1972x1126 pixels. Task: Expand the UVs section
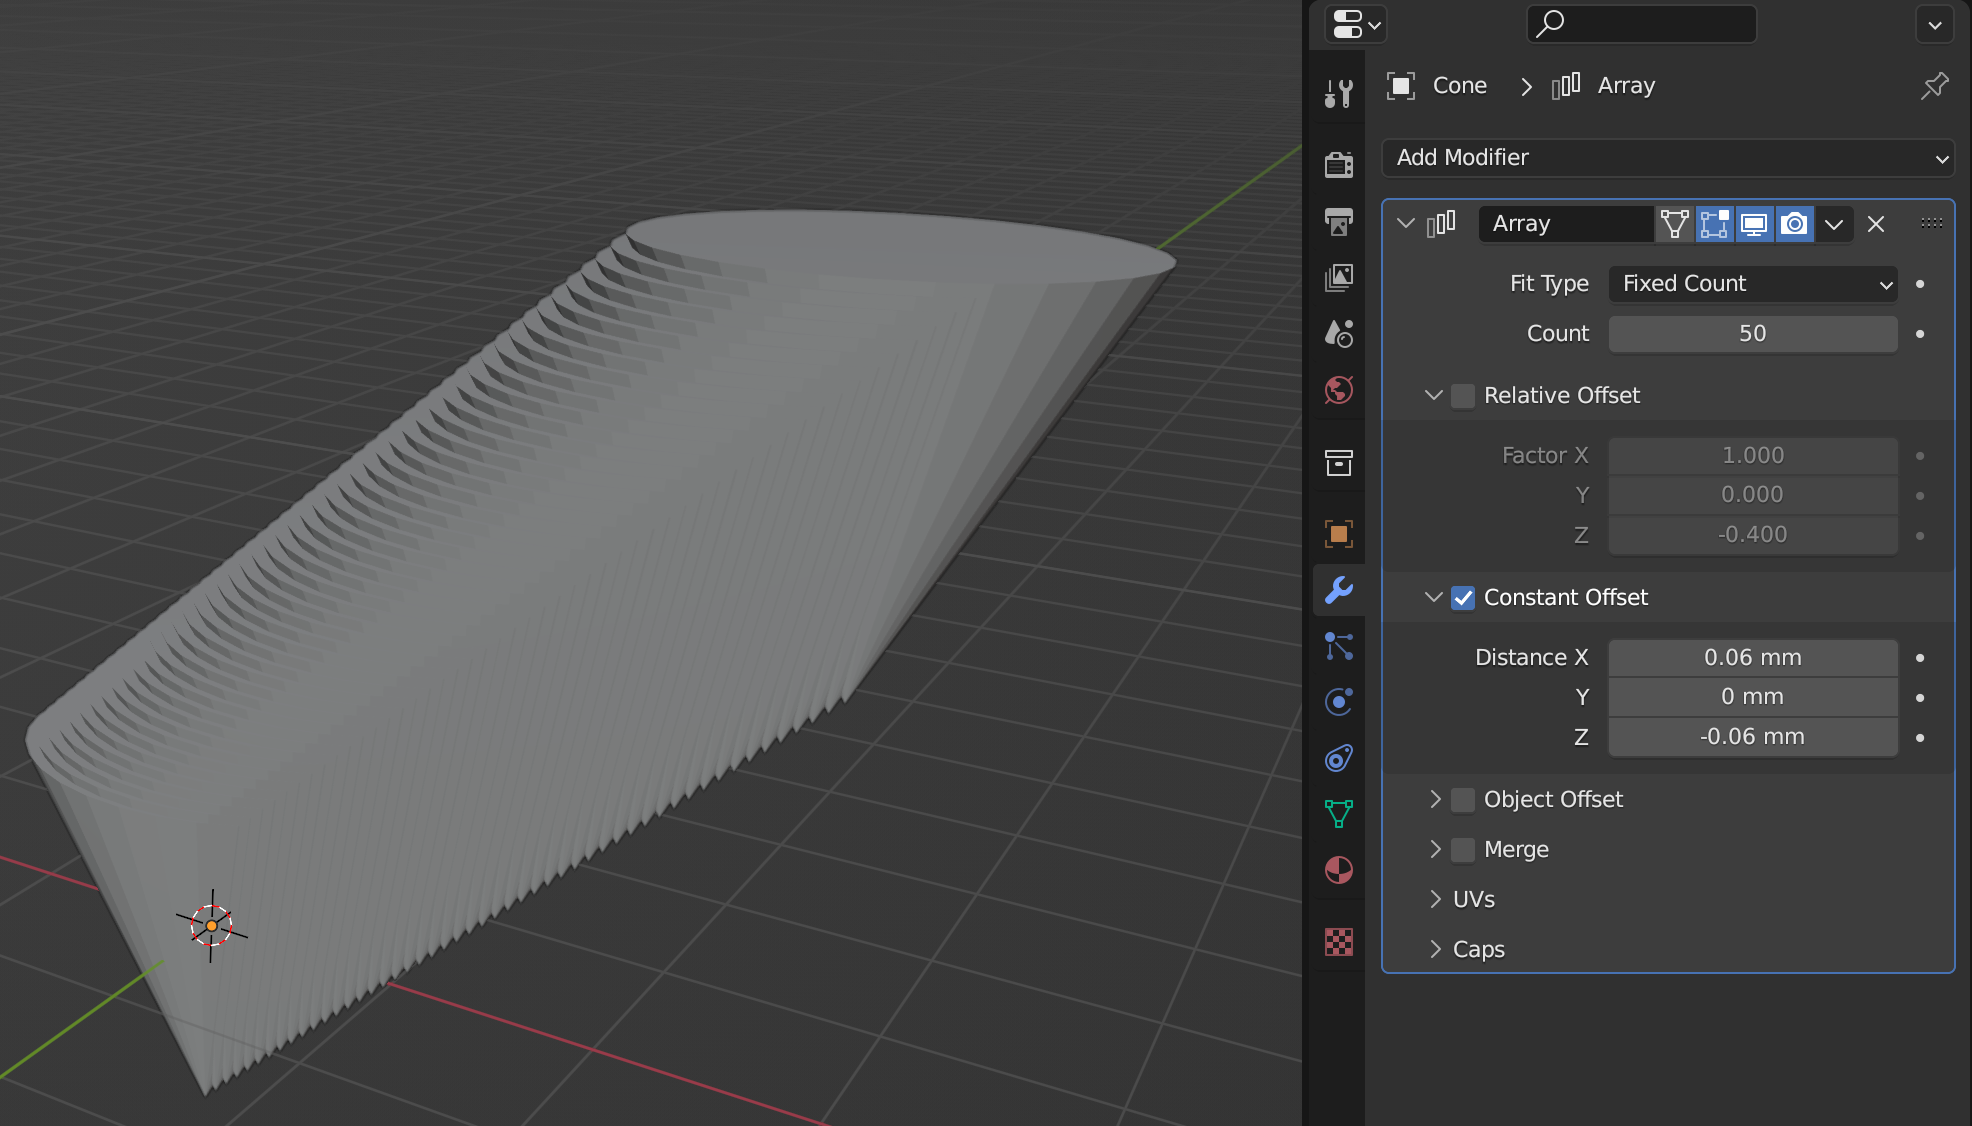(1435, 899)
